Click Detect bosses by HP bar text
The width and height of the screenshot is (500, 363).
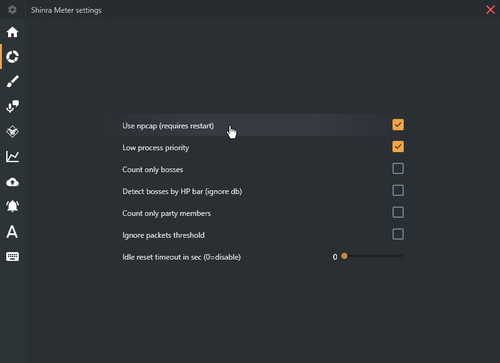click(182, 191)
